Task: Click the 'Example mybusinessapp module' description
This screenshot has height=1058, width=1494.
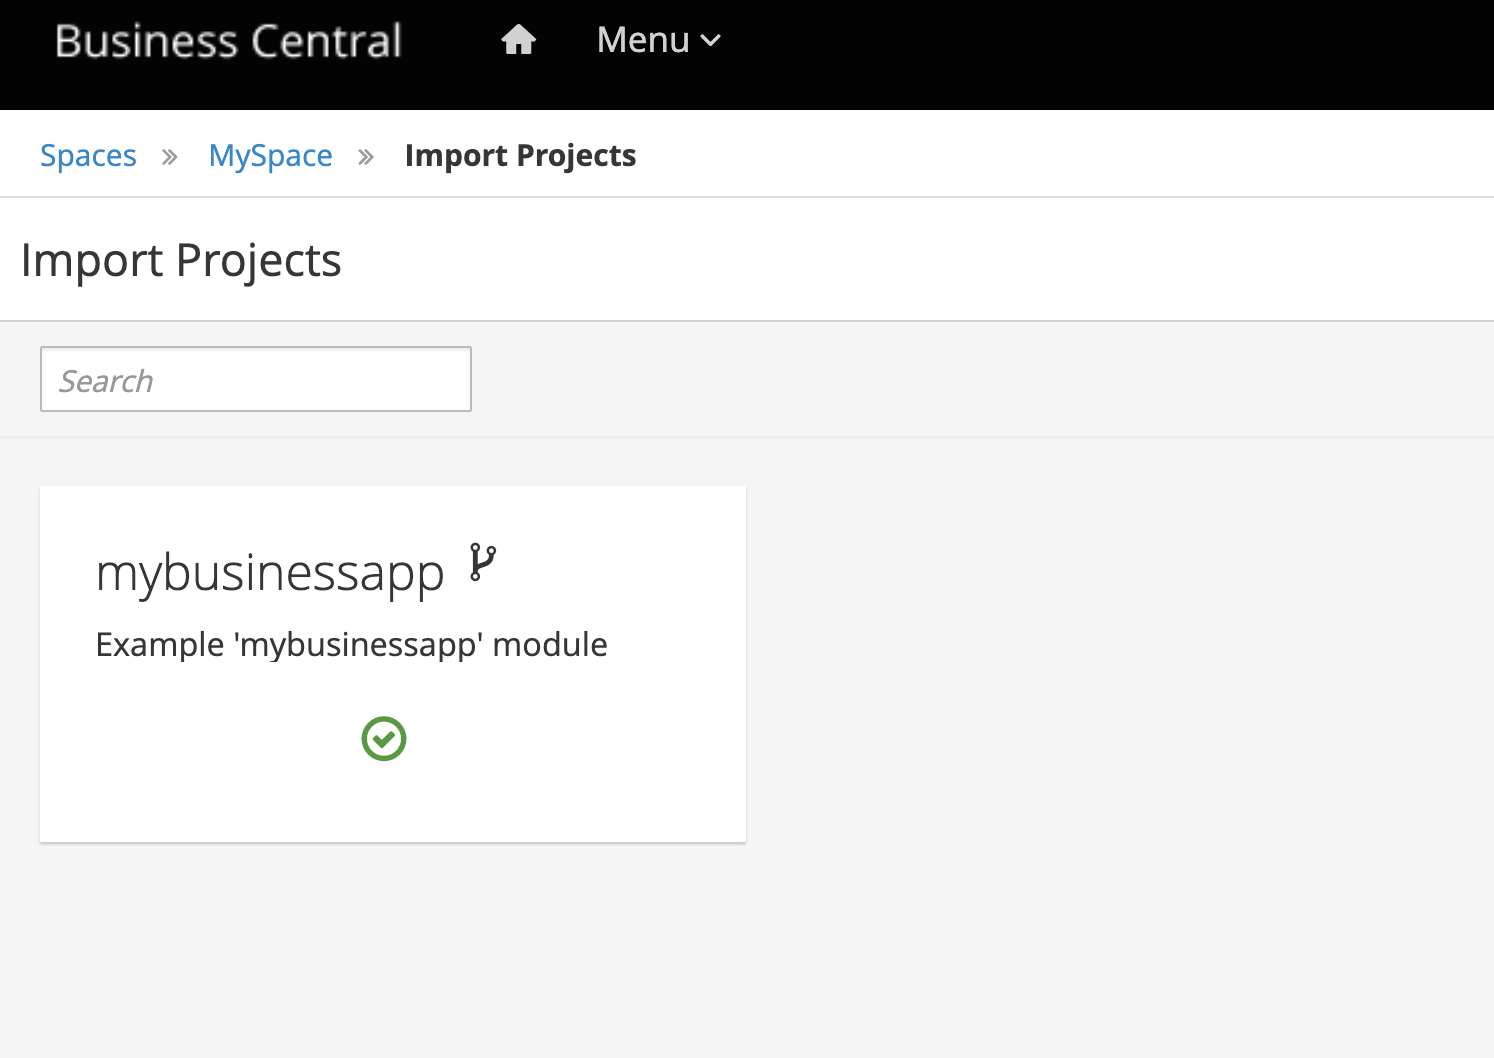Action: coord(351,645)
